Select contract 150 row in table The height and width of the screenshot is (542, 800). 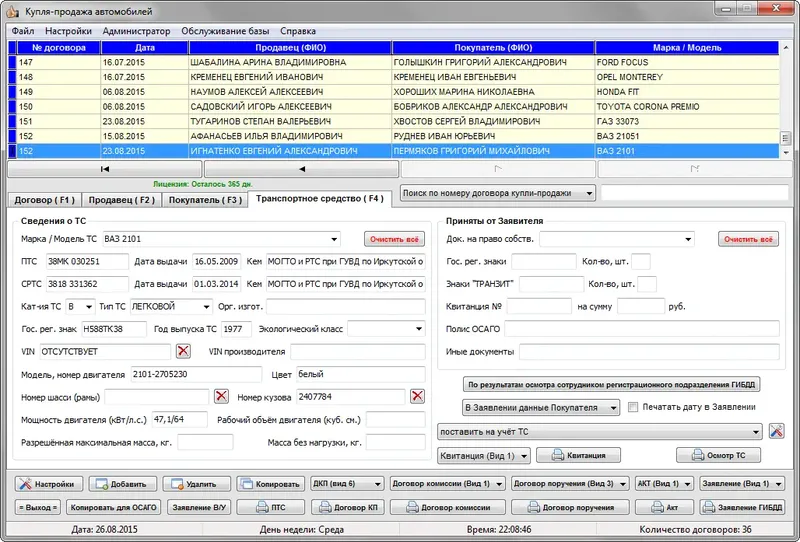pyautogui.click(x=394, y=107)
